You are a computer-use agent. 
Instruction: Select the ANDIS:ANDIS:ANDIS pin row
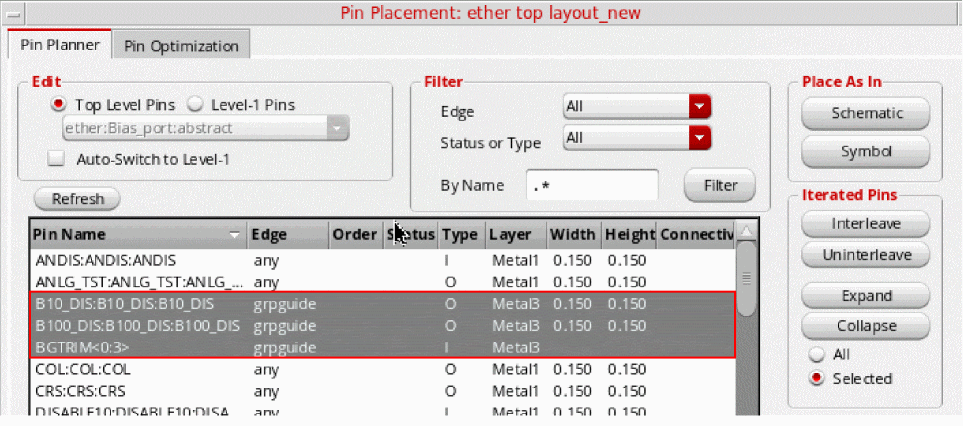coord(382,260)
